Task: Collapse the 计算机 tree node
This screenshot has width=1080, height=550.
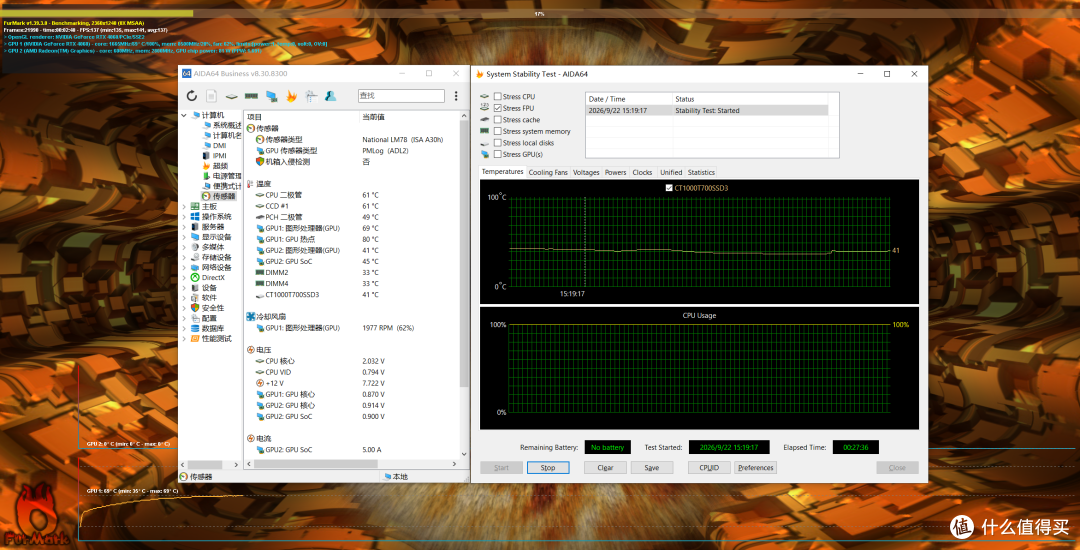Action: click(x=184, y=114)
